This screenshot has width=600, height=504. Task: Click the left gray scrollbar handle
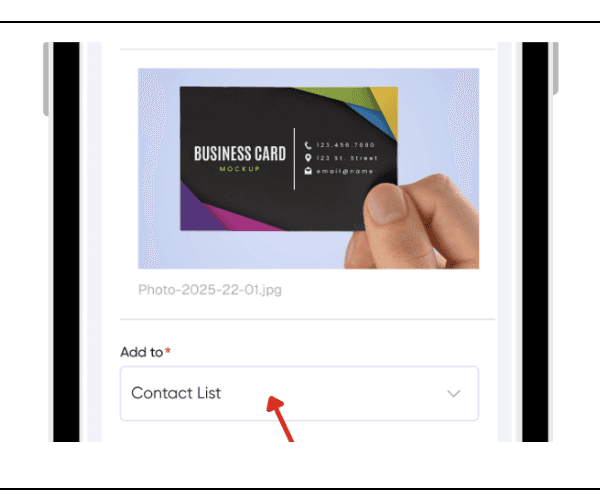click(x=46, y=79)
